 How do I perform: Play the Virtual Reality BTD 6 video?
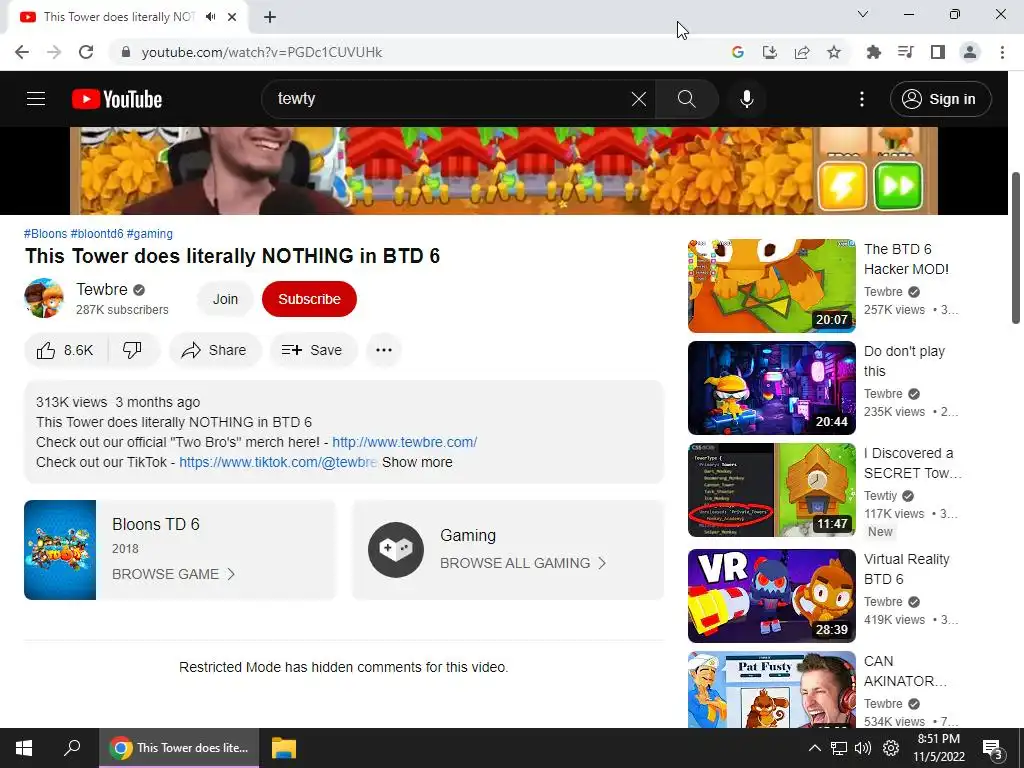click(771, 596)
